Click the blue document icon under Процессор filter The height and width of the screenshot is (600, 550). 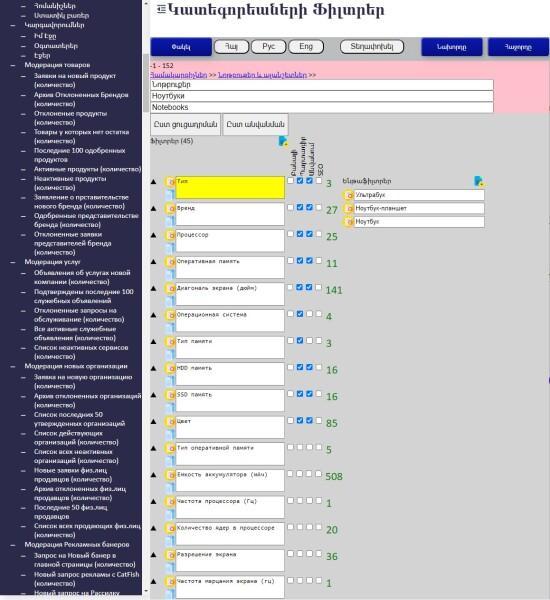[x=170, y=247]
